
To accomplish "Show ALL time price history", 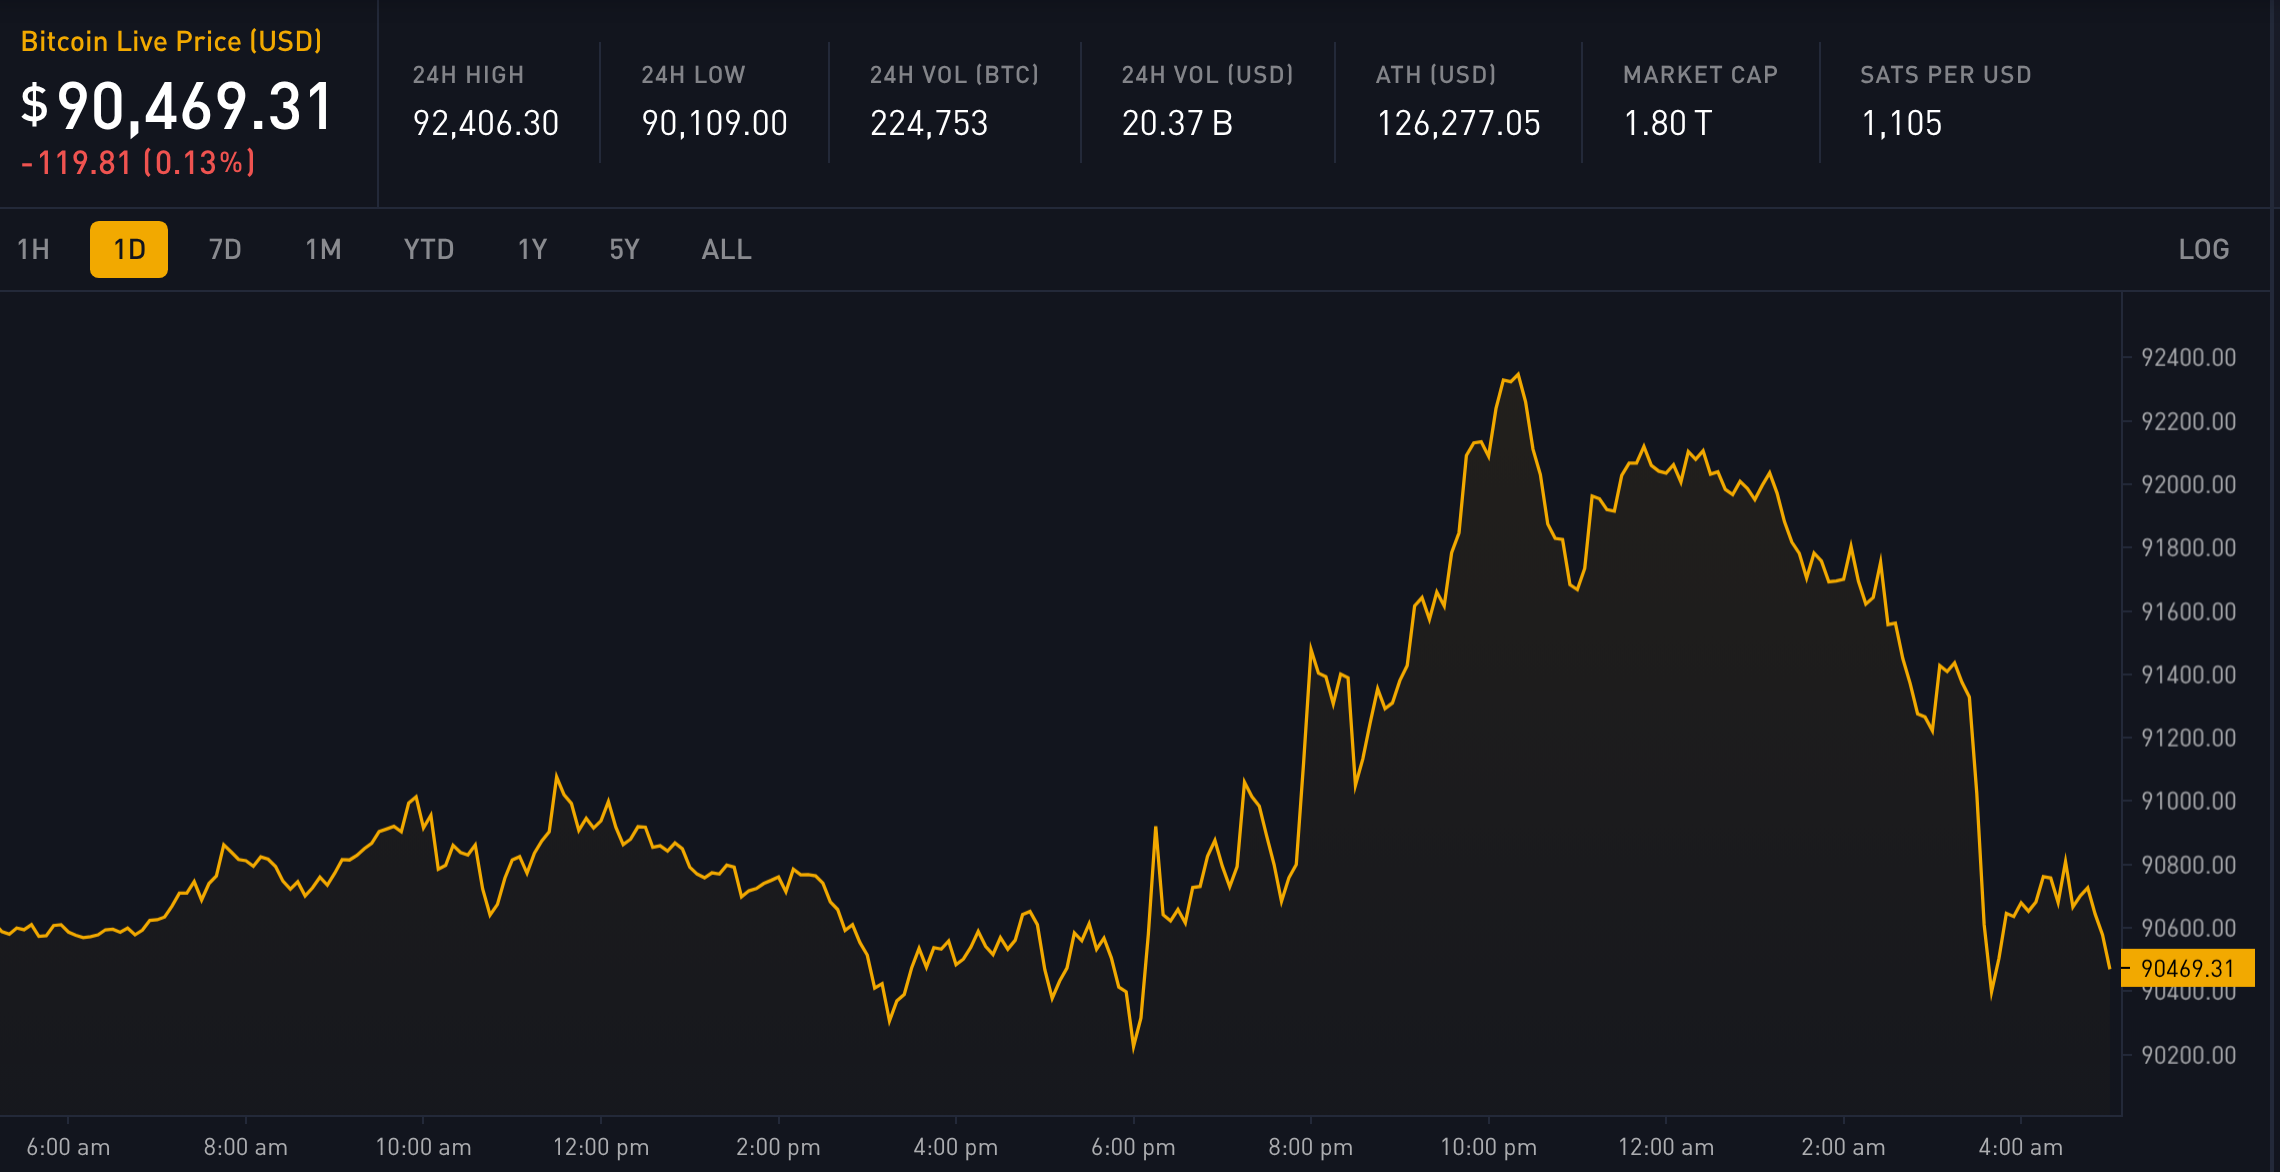I will click(x=726, y=249).
